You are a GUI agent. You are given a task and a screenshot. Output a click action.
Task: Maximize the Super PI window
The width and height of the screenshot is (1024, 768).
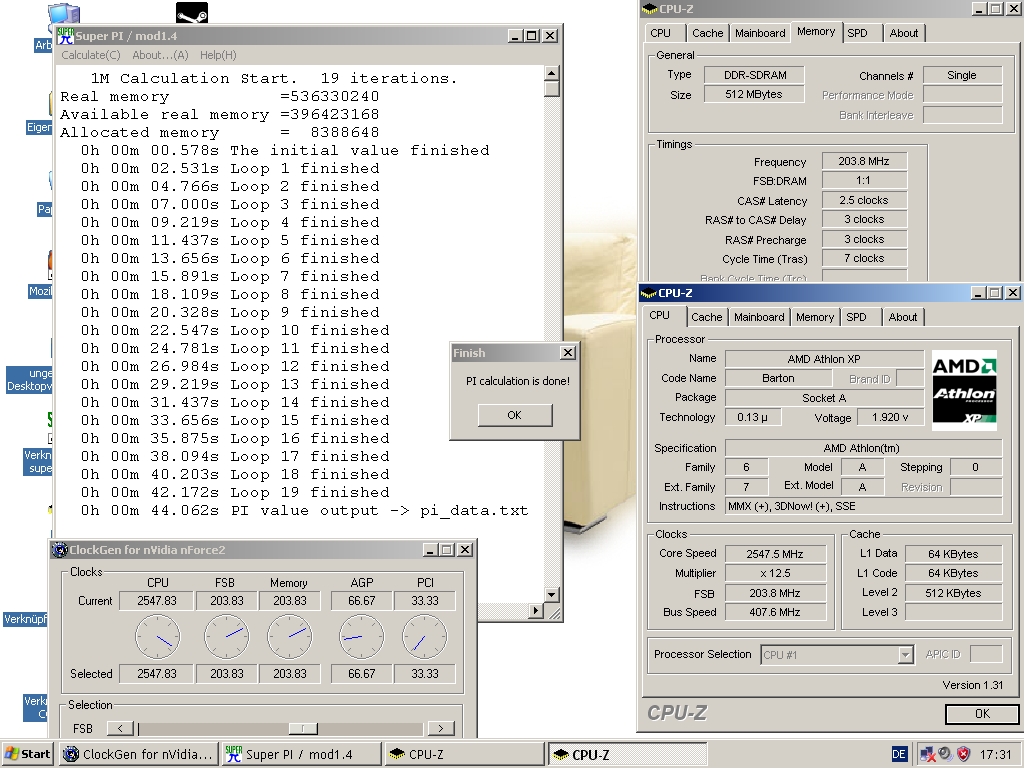click(532, 36)
